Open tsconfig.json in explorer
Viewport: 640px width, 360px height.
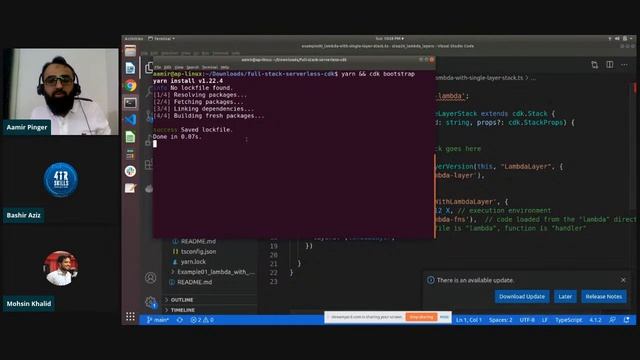tap(198, 251)
